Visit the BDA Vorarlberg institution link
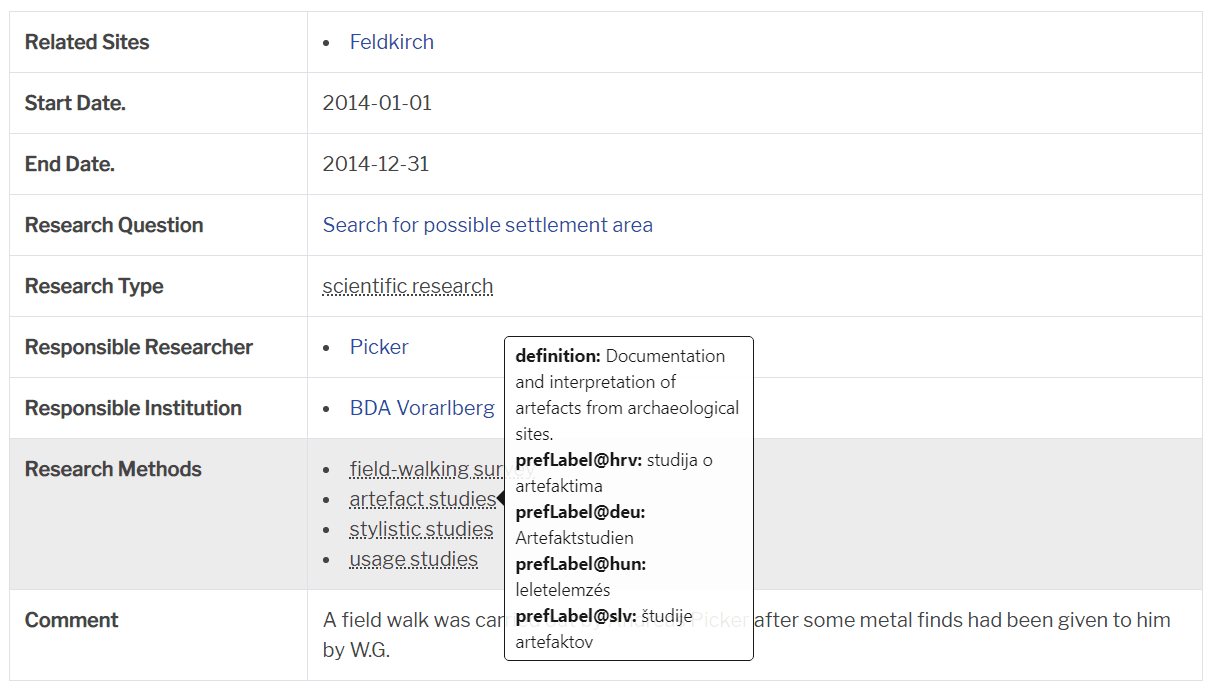The width and height of the screenshot is (1214, 690). pyautogui.click(x=422, y=408)
